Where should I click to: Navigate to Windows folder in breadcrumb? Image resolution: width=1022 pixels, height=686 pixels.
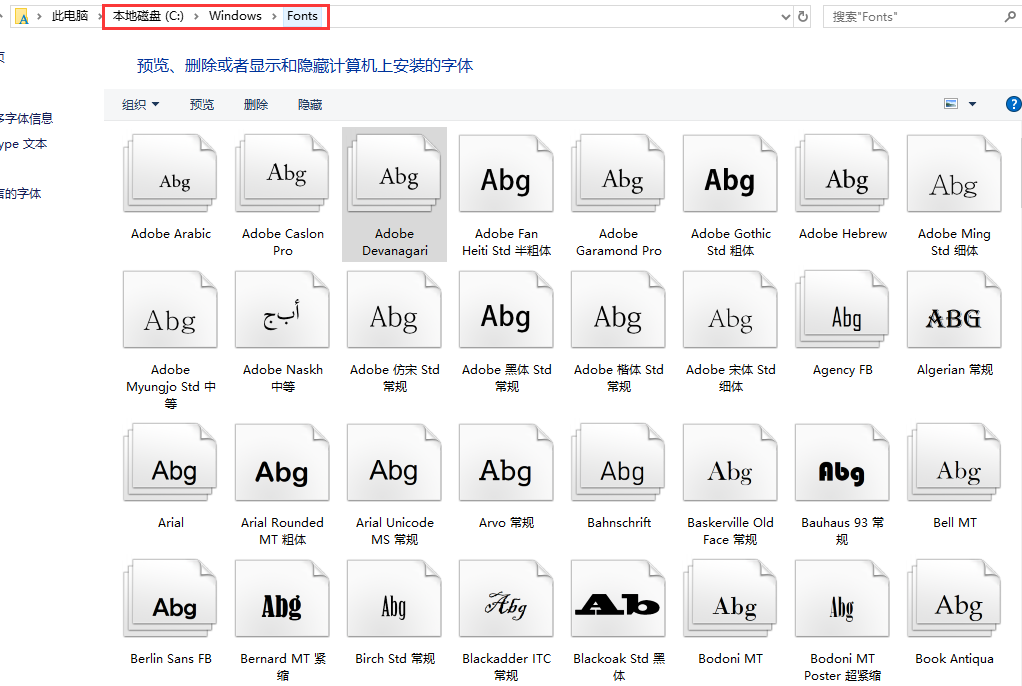pyautogui.click(x=235, y=16)
